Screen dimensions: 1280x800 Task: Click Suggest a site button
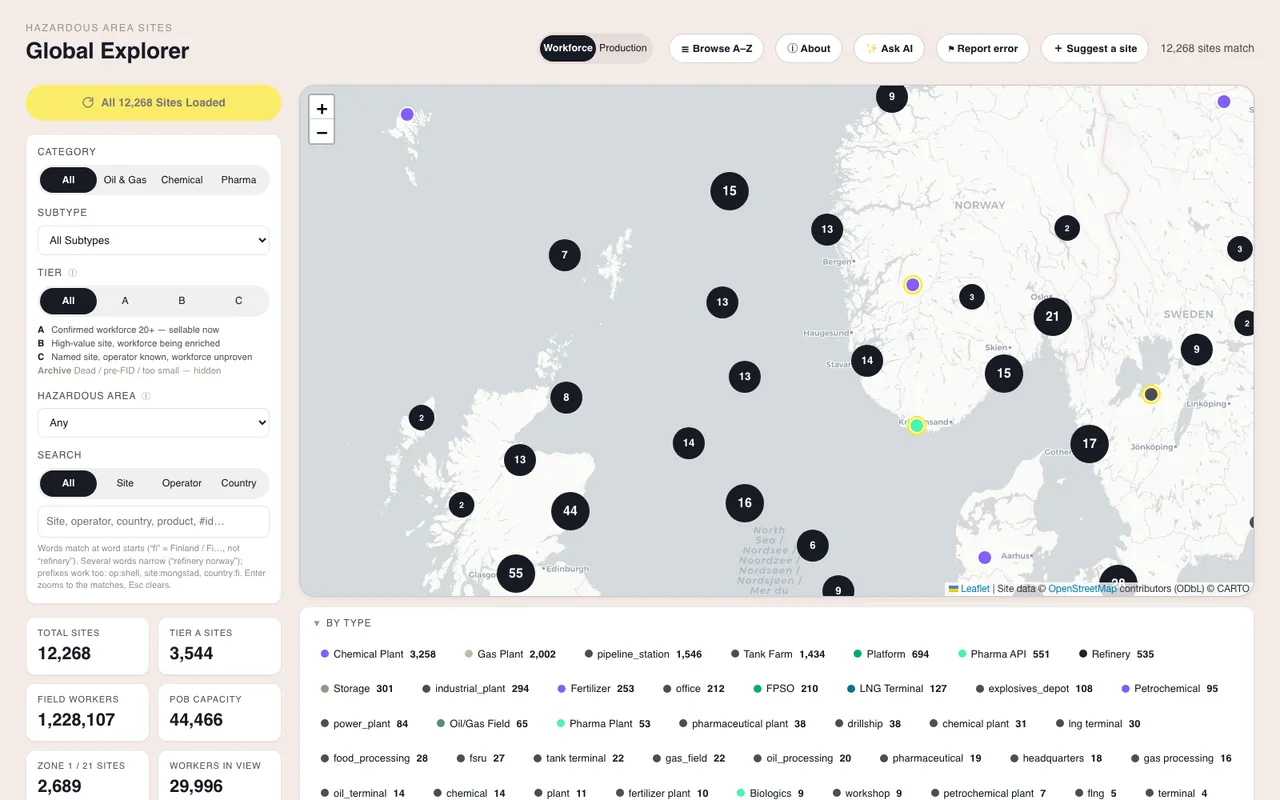pos(1095,48)
